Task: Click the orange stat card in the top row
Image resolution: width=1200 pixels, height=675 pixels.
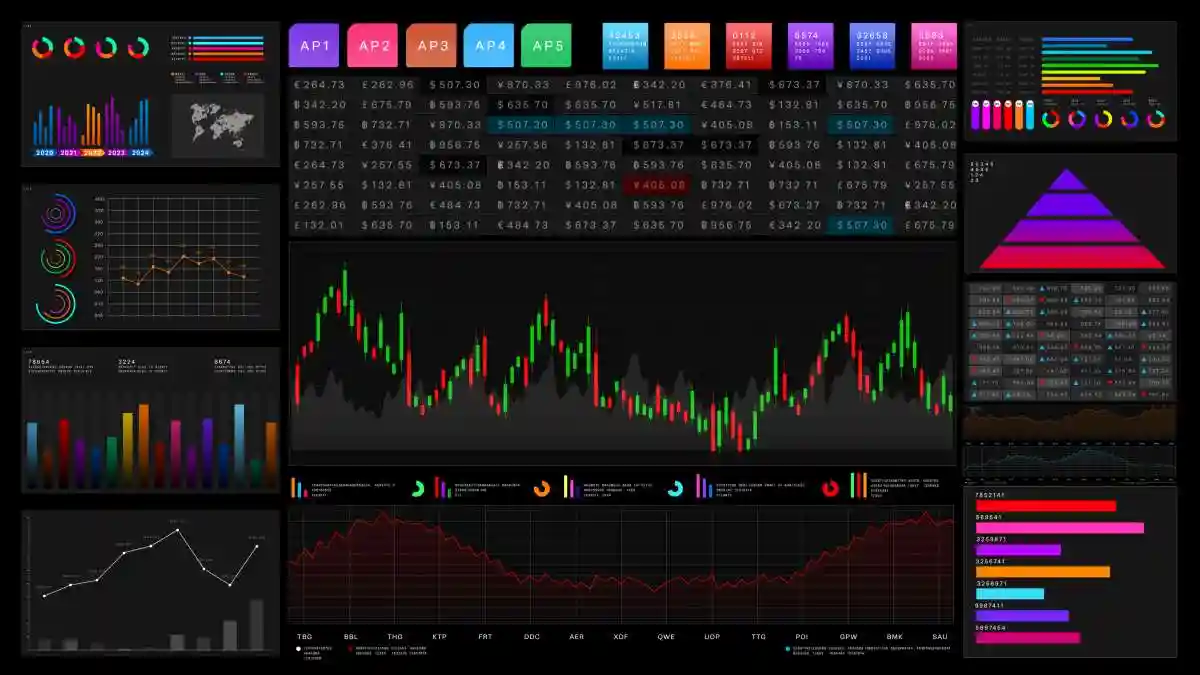Action: [x=687, y=46]
